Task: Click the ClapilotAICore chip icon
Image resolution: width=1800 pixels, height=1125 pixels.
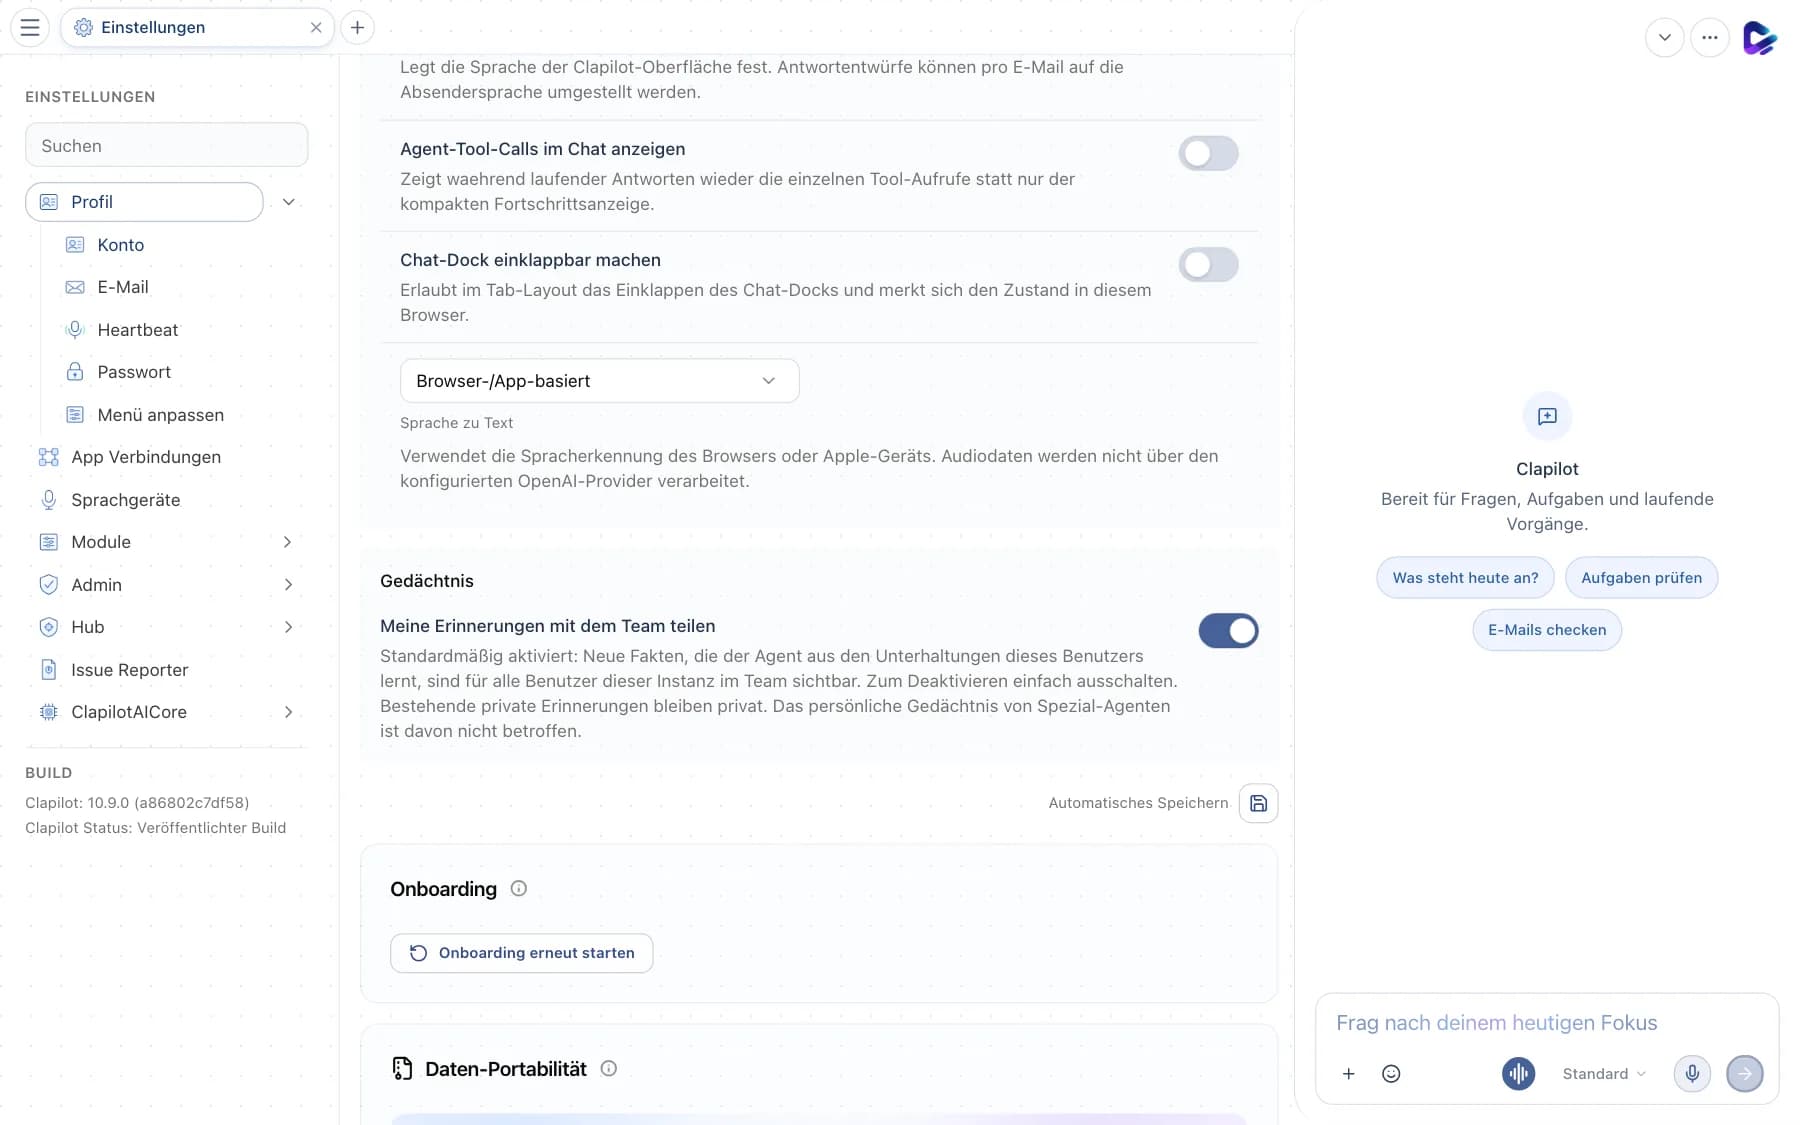Action: click(48, 712)
